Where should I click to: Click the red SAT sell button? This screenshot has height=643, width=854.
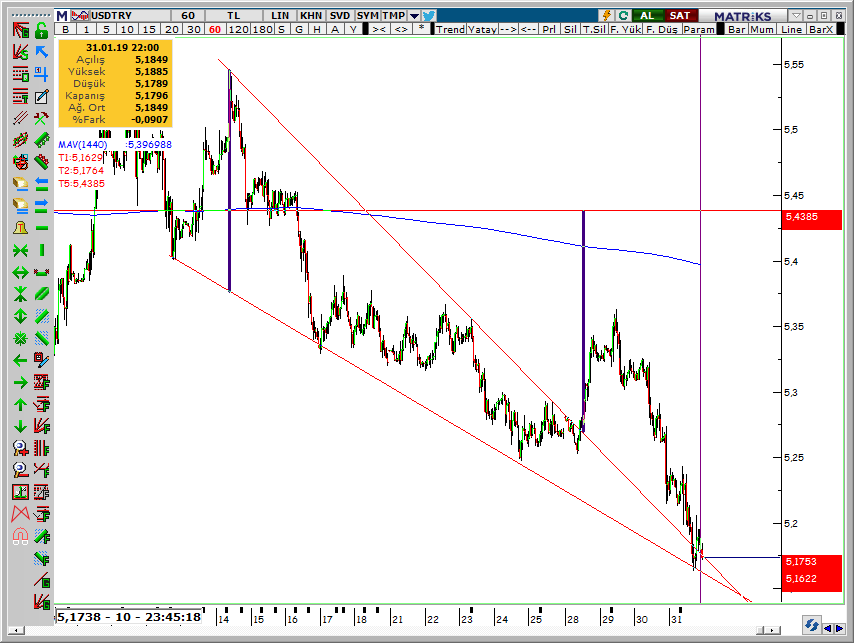click(680, 16)
